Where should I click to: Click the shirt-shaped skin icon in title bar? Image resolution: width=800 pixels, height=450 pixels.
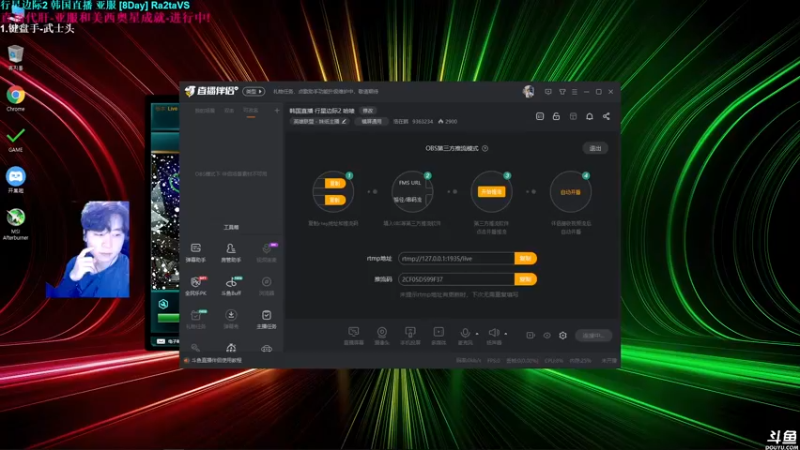(x=562, y=92)
